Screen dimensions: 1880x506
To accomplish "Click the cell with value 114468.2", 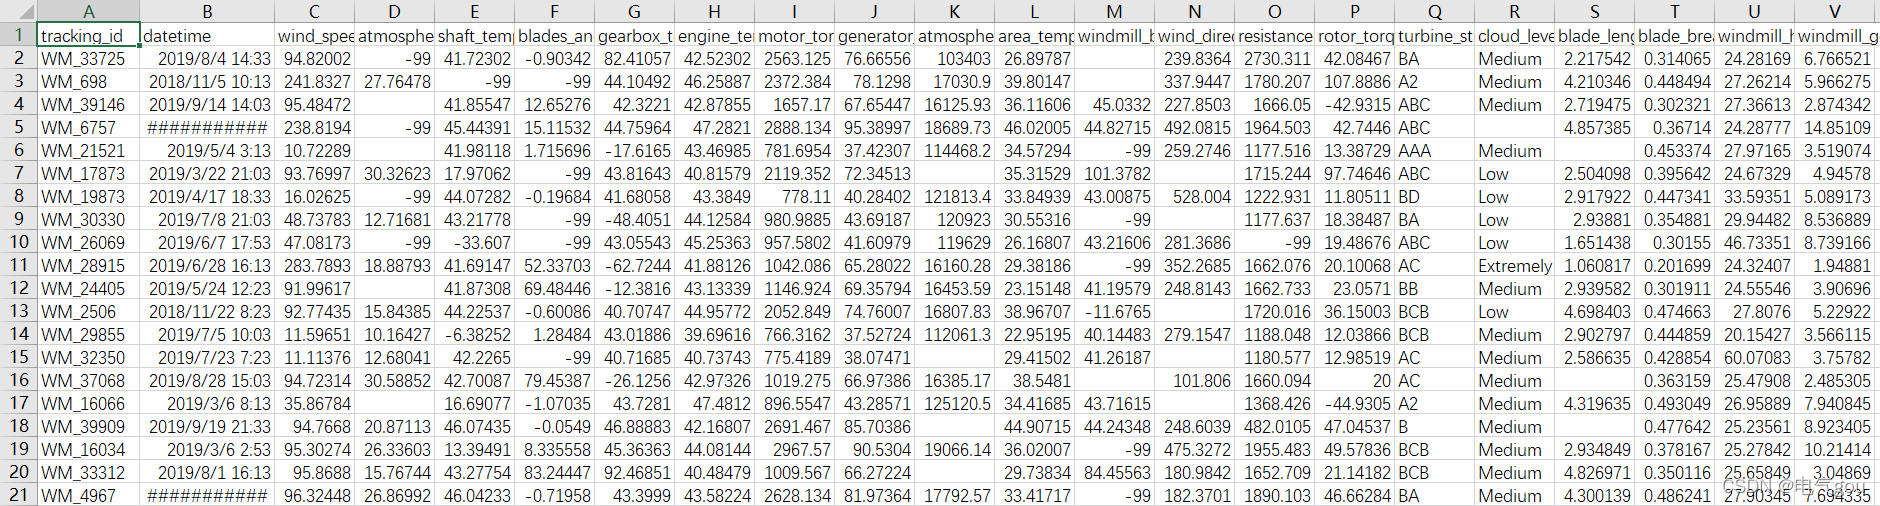I will (x=954, y=151).
